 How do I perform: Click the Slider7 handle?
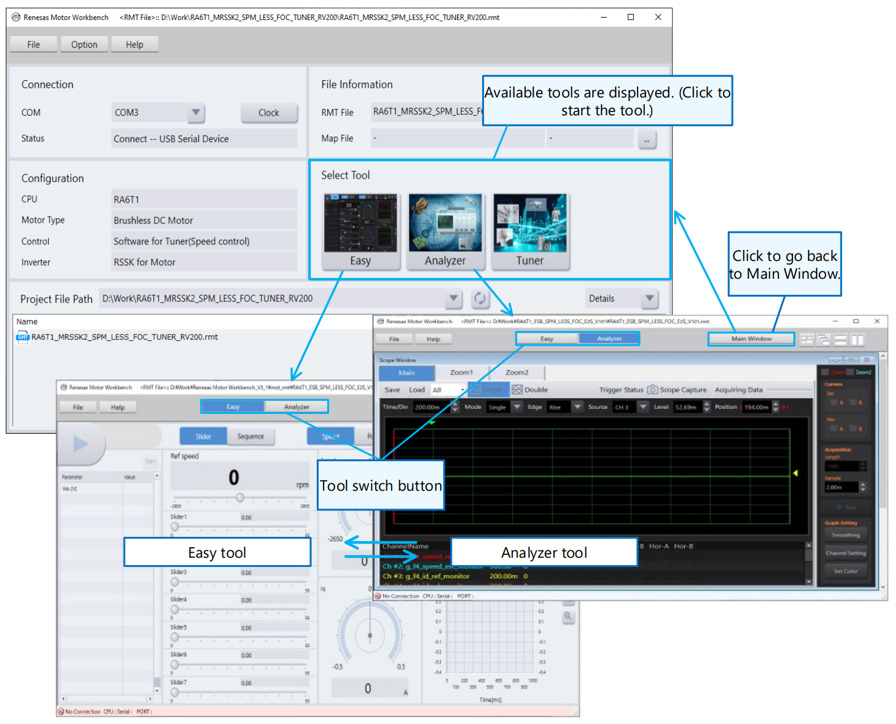point(175,693)
